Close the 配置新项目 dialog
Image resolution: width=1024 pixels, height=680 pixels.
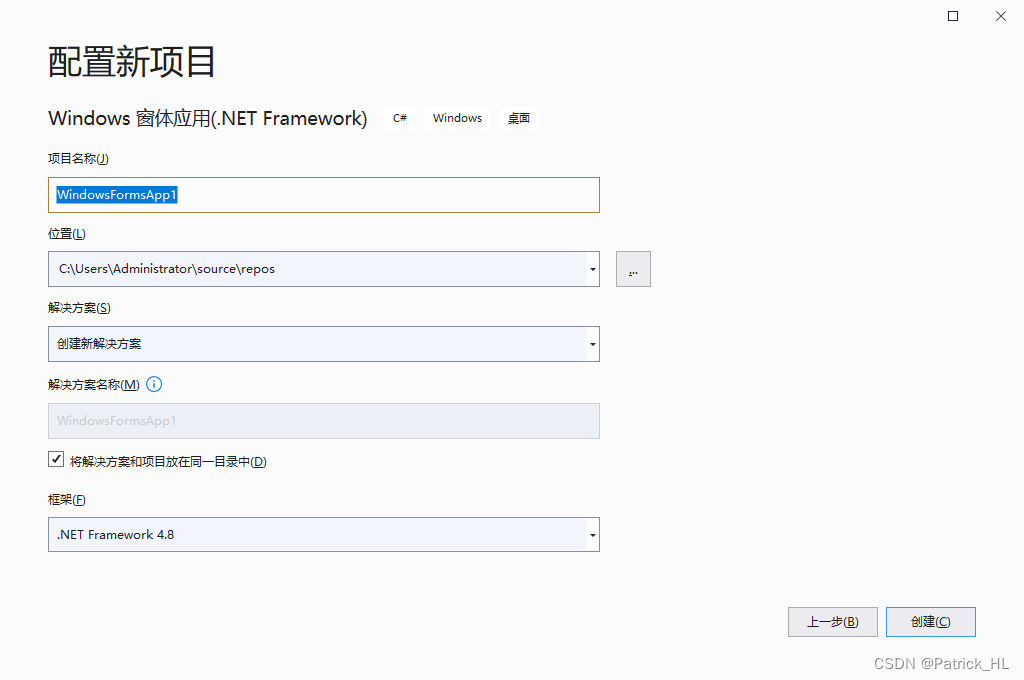[x=1000, y=16]
